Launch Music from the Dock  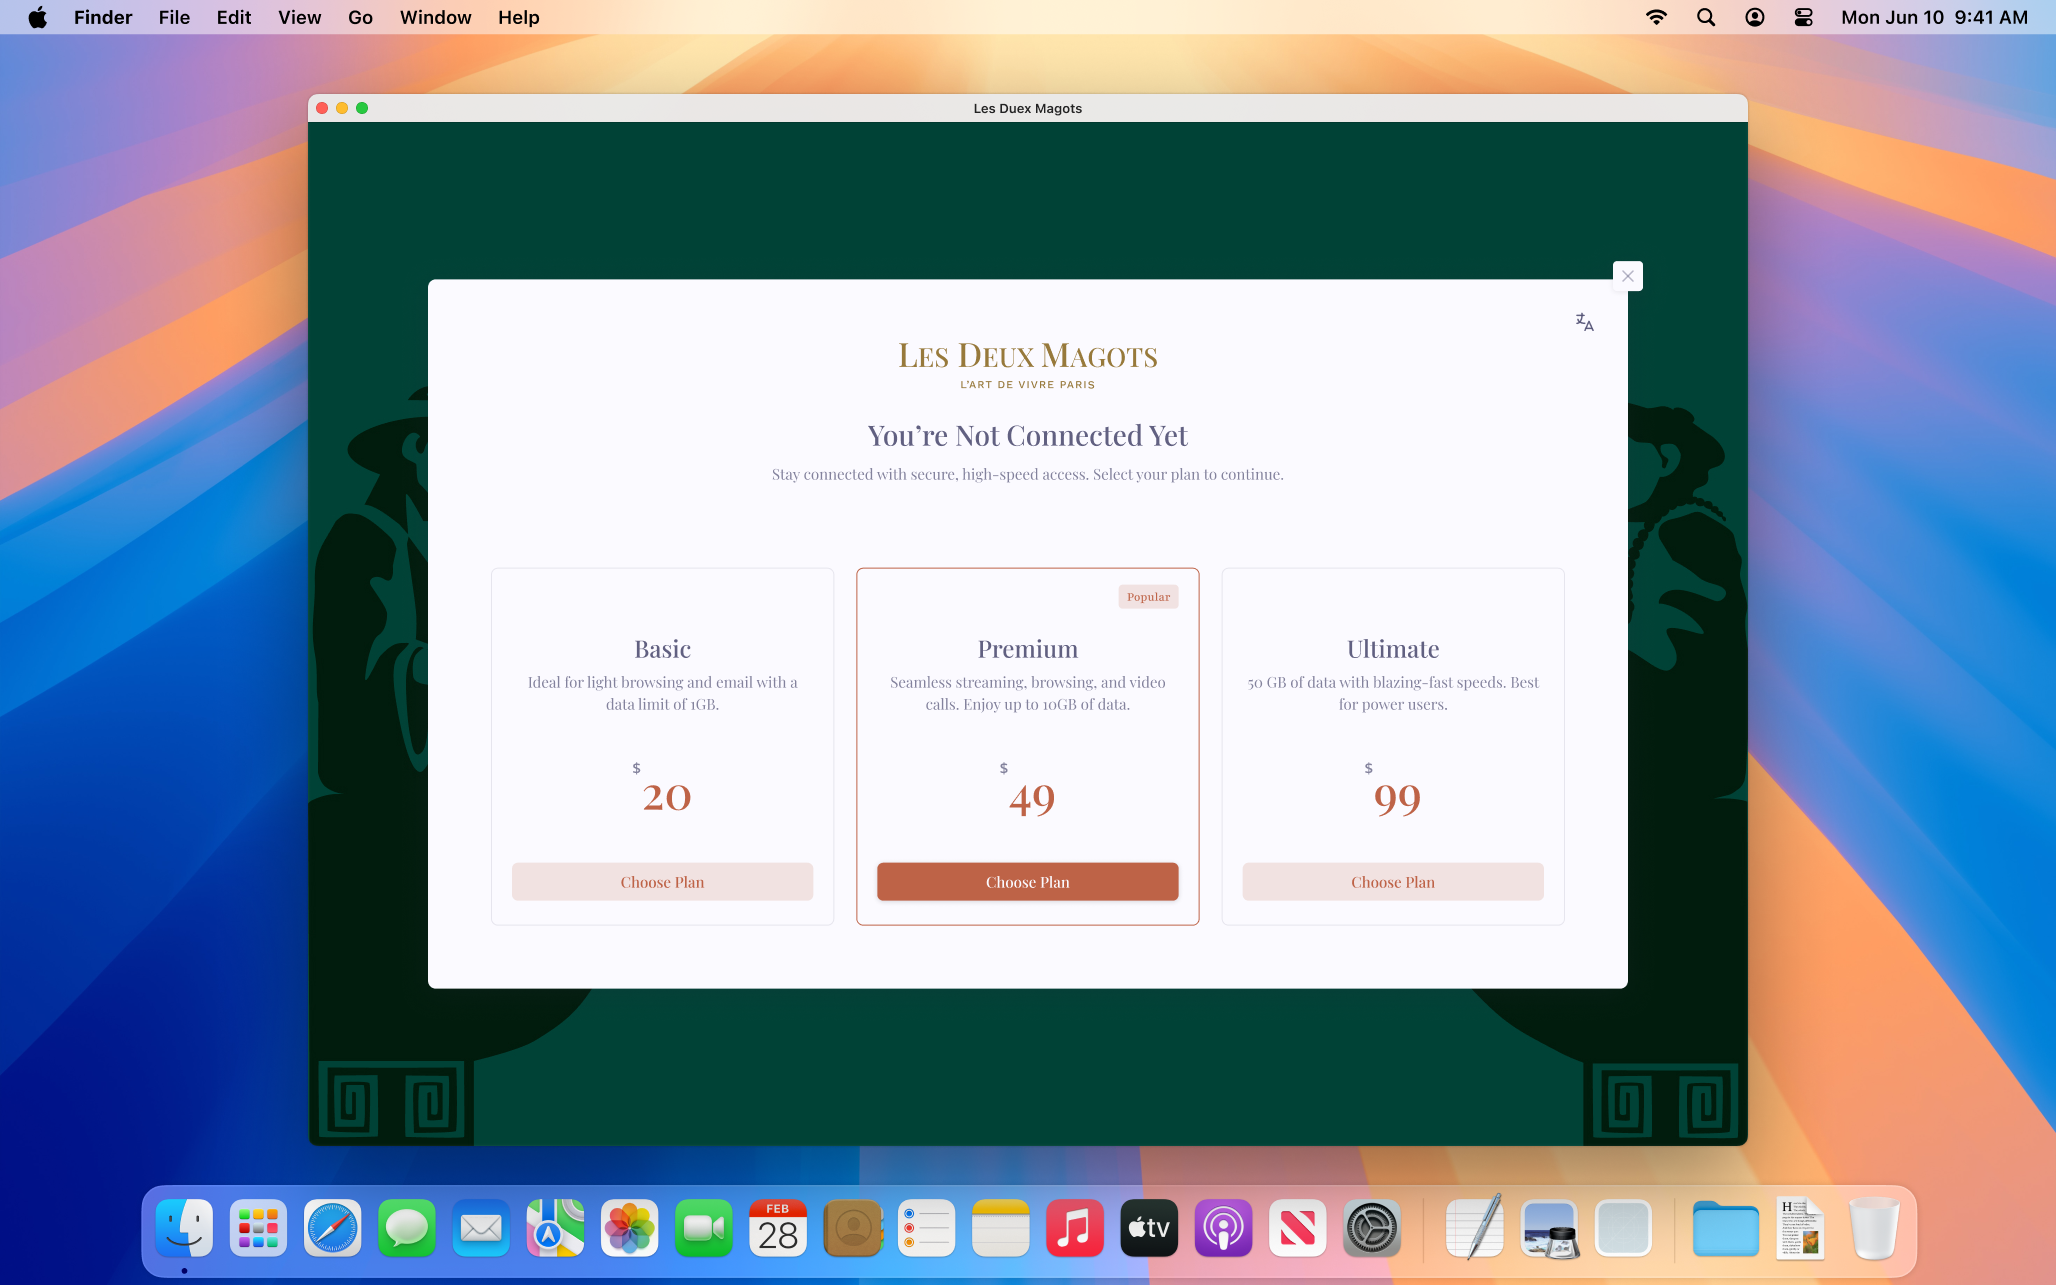1075,1228
